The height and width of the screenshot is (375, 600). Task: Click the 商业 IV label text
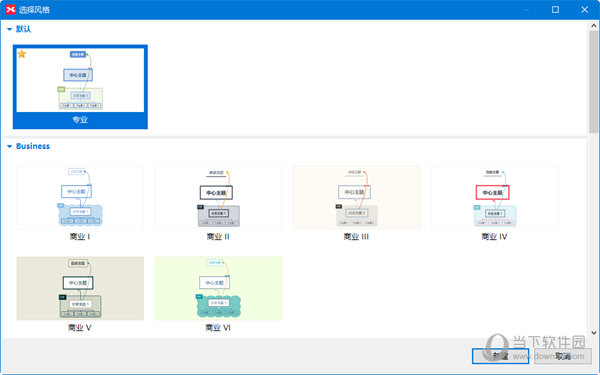[494, 237]
